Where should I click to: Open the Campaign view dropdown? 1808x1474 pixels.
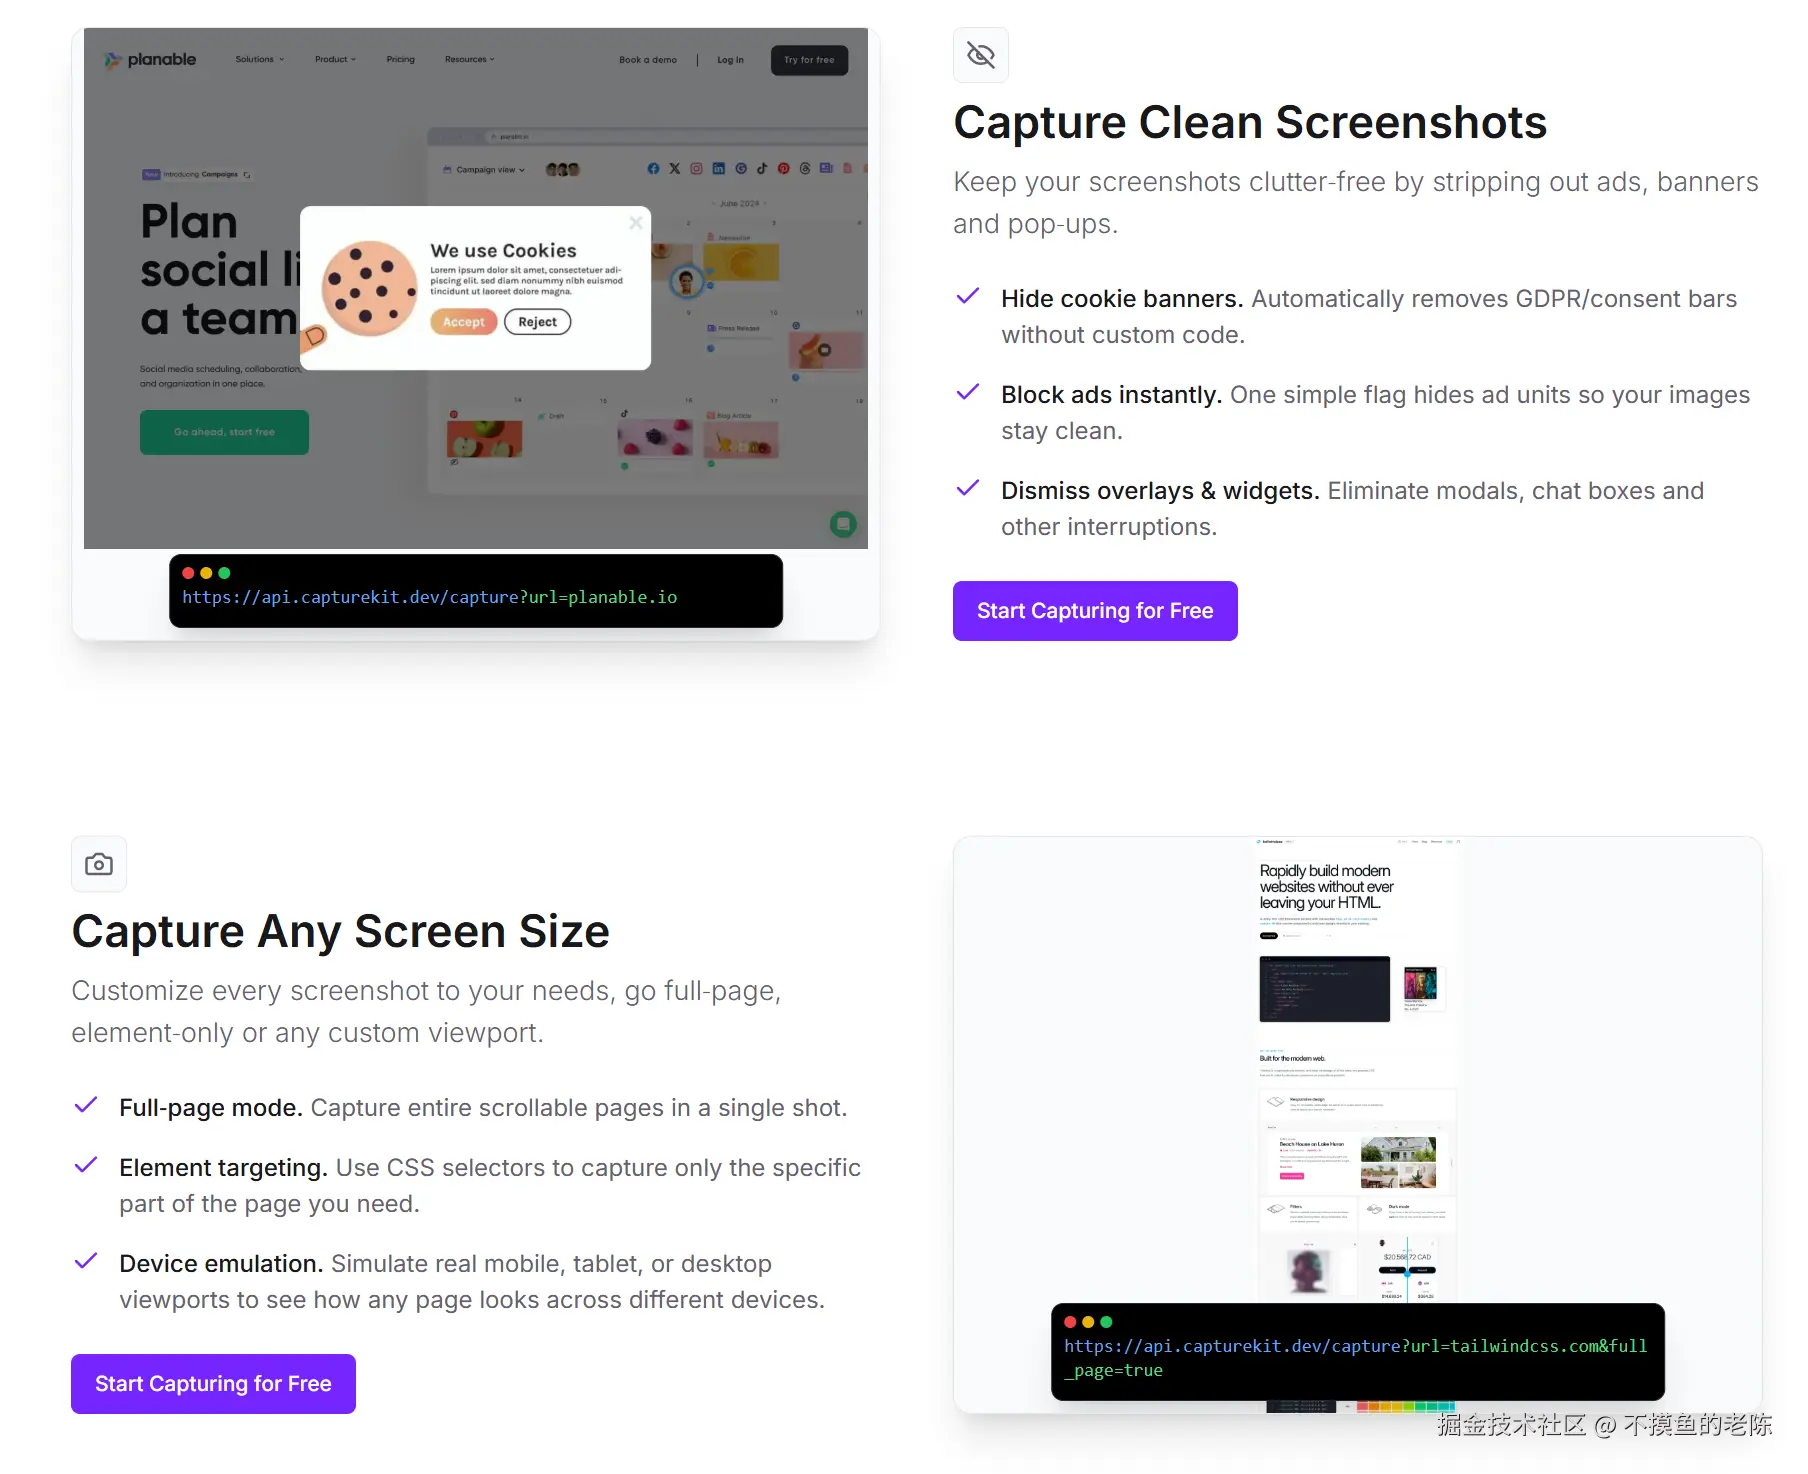tap(484, 170)
